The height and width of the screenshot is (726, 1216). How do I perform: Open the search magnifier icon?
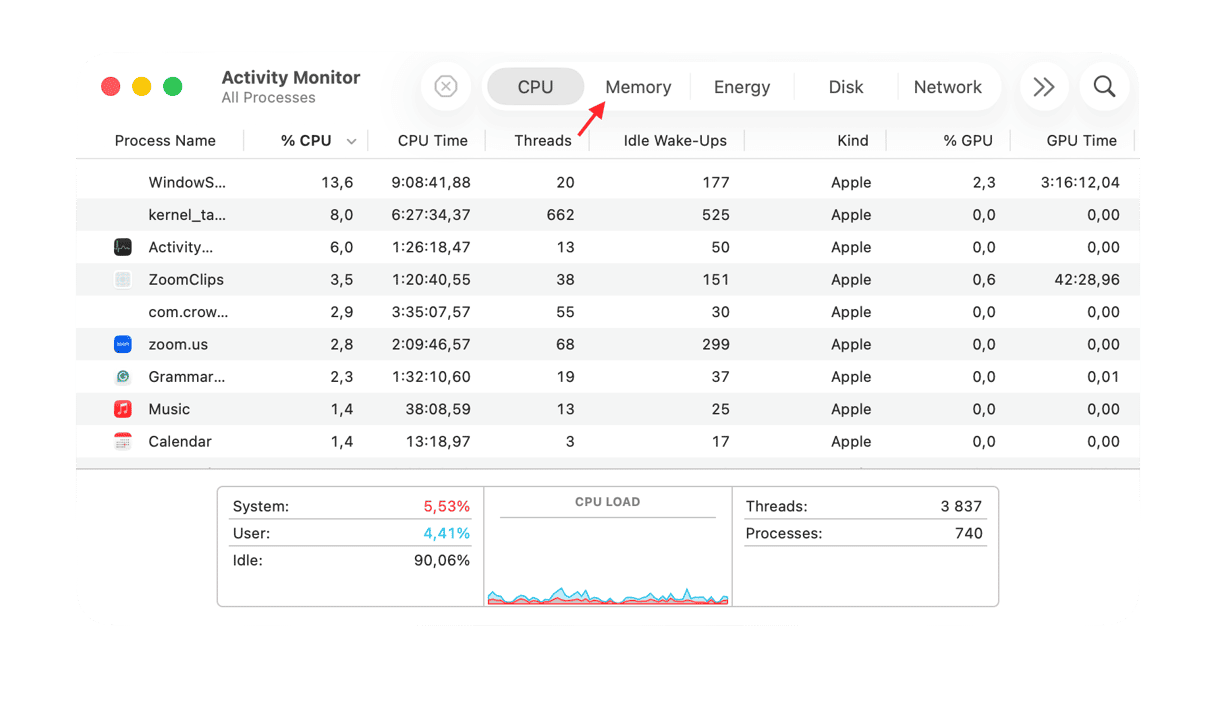coord(1104,87)
